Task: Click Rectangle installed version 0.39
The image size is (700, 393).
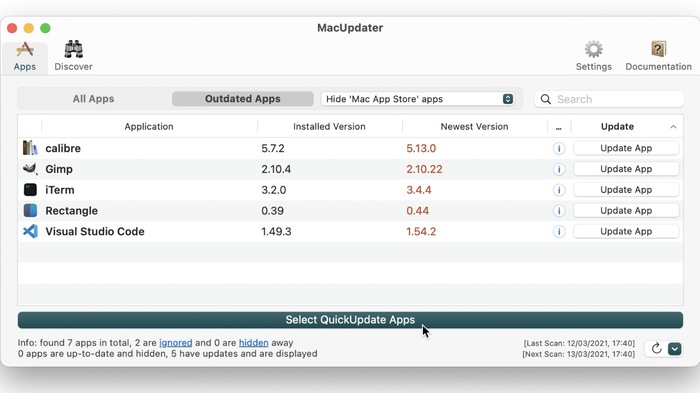Action: point(272,211)
